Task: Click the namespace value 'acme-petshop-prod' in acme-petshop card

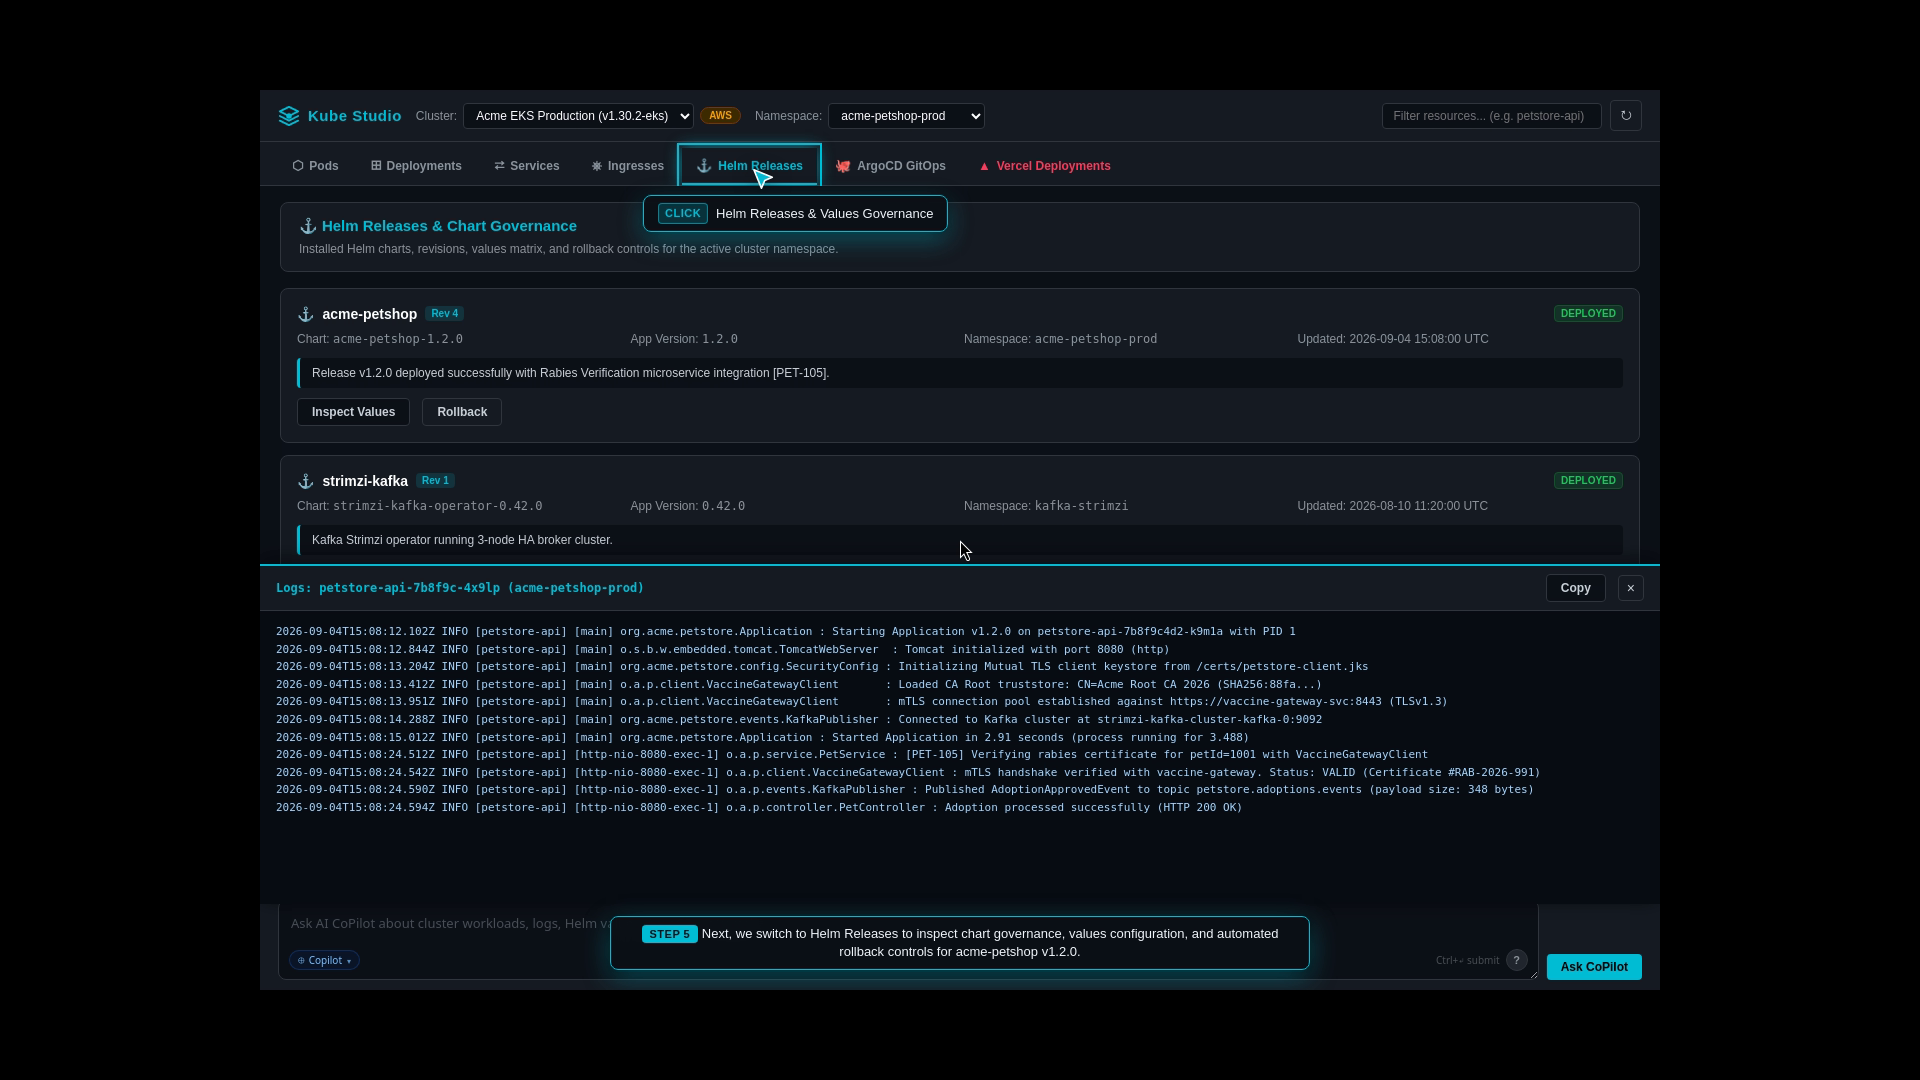Action: [x=1096, y=339]
